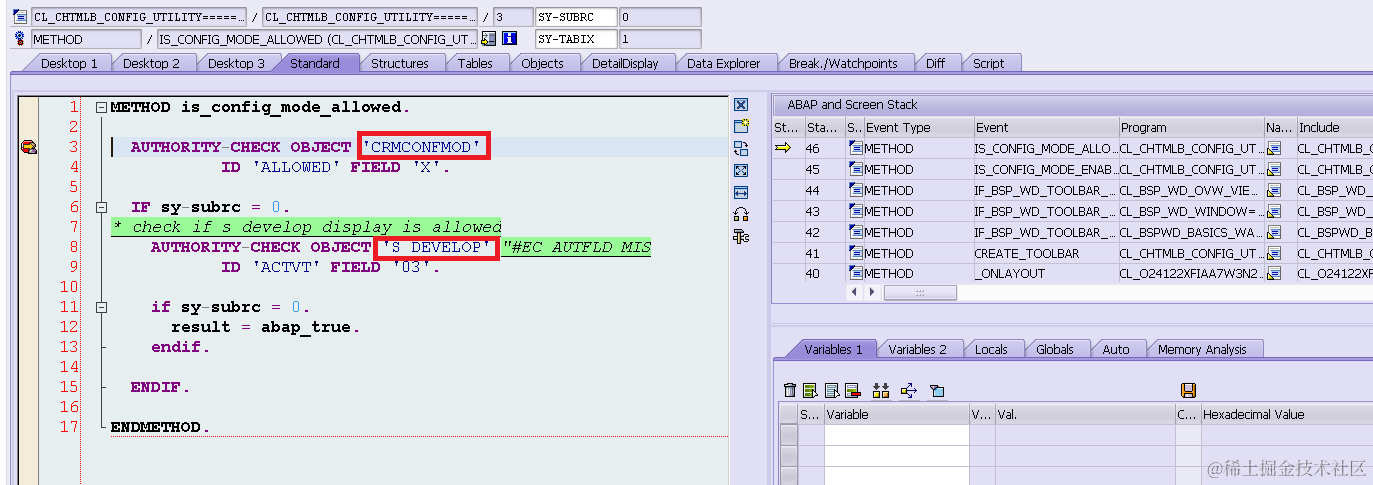Image resolution: width=1373 pixels, height=485 pixels.
Task: Switch to the Globals tab
Action: click(x=1055, y=349)
